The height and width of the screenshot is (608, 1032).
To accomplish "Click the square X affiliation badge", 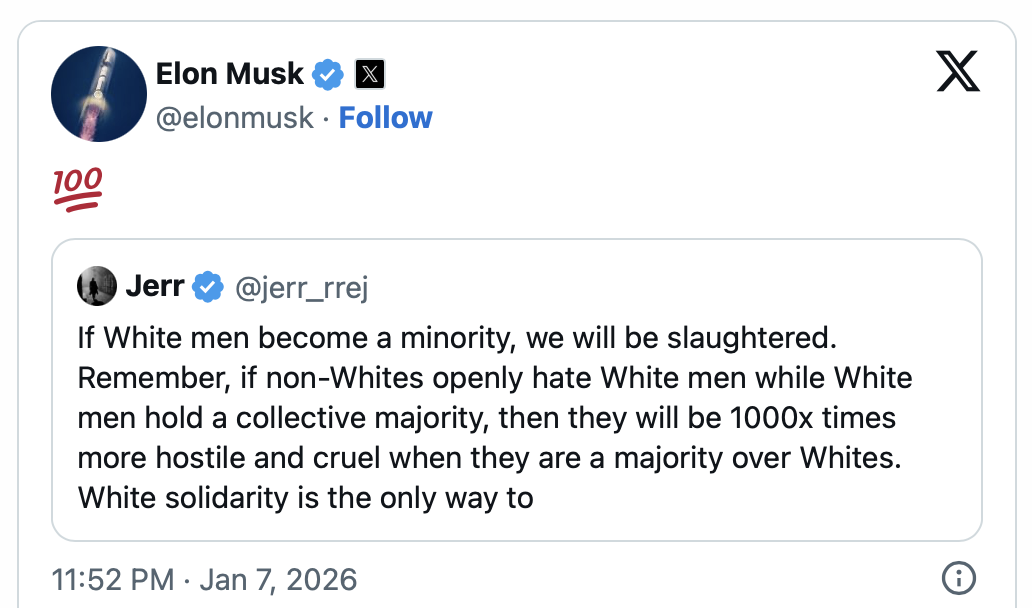I will [x=370, y=74].
